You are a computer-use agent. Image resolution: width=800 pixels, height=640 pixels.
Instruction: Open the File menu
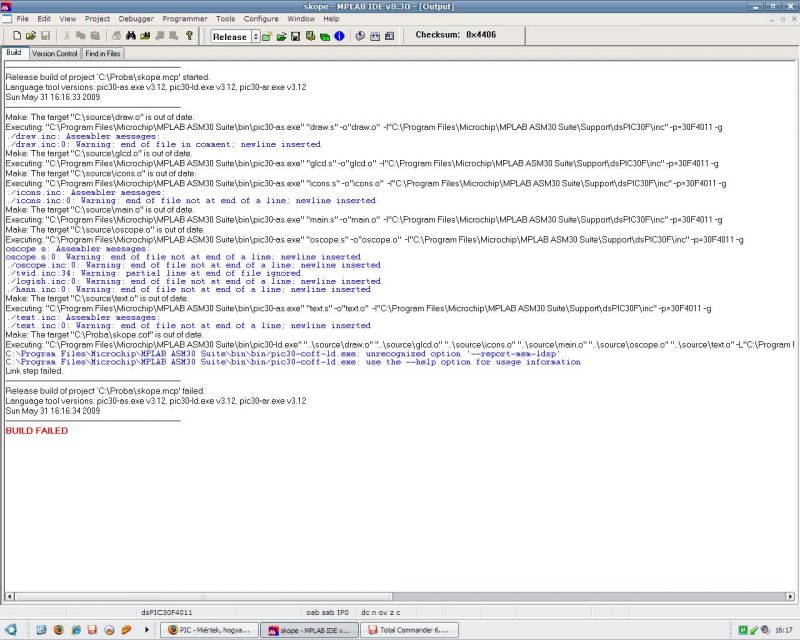click(x=22, y=19)
